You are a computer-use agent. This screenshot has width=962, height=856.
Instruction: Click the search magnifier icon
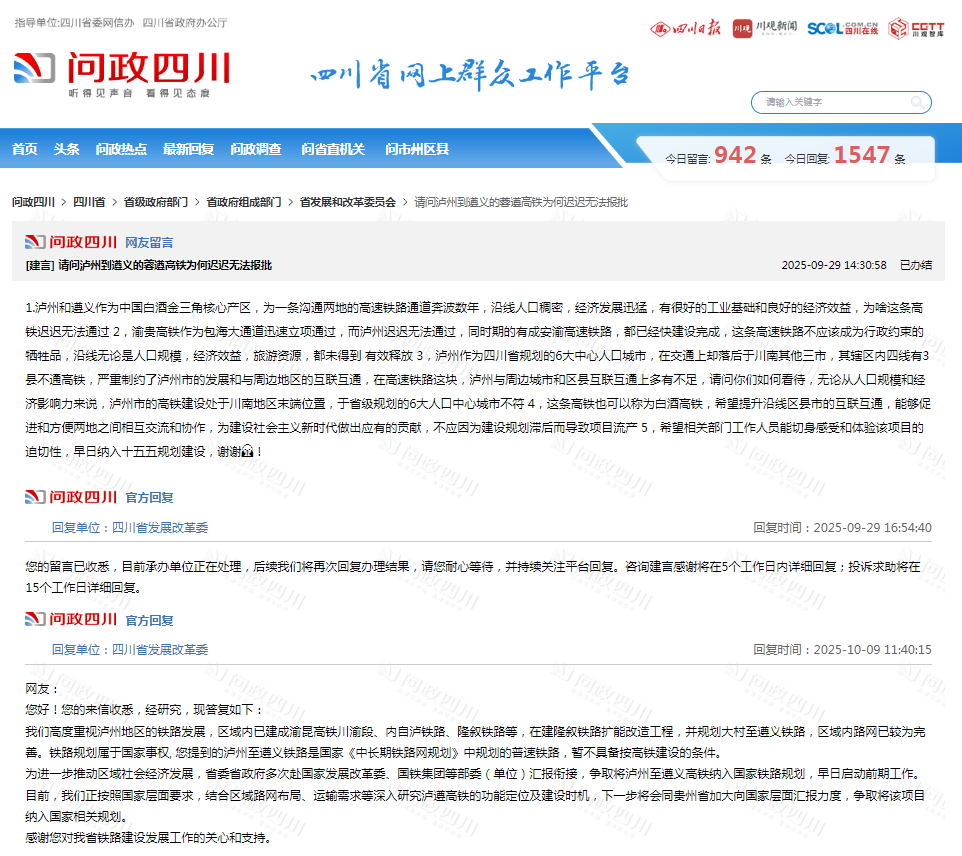click(916, 102)
